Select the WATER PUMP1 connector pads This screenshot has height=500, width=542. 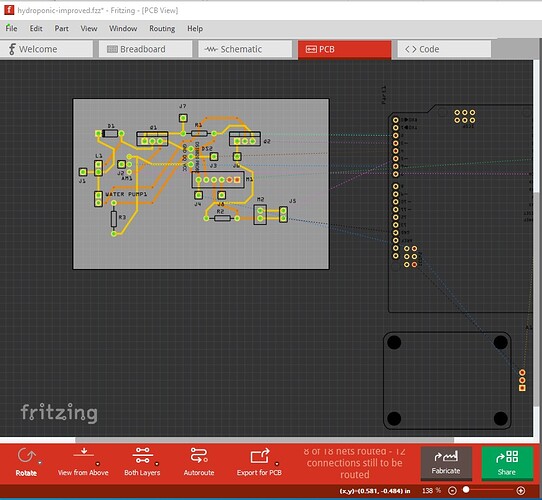pos(99,199)
